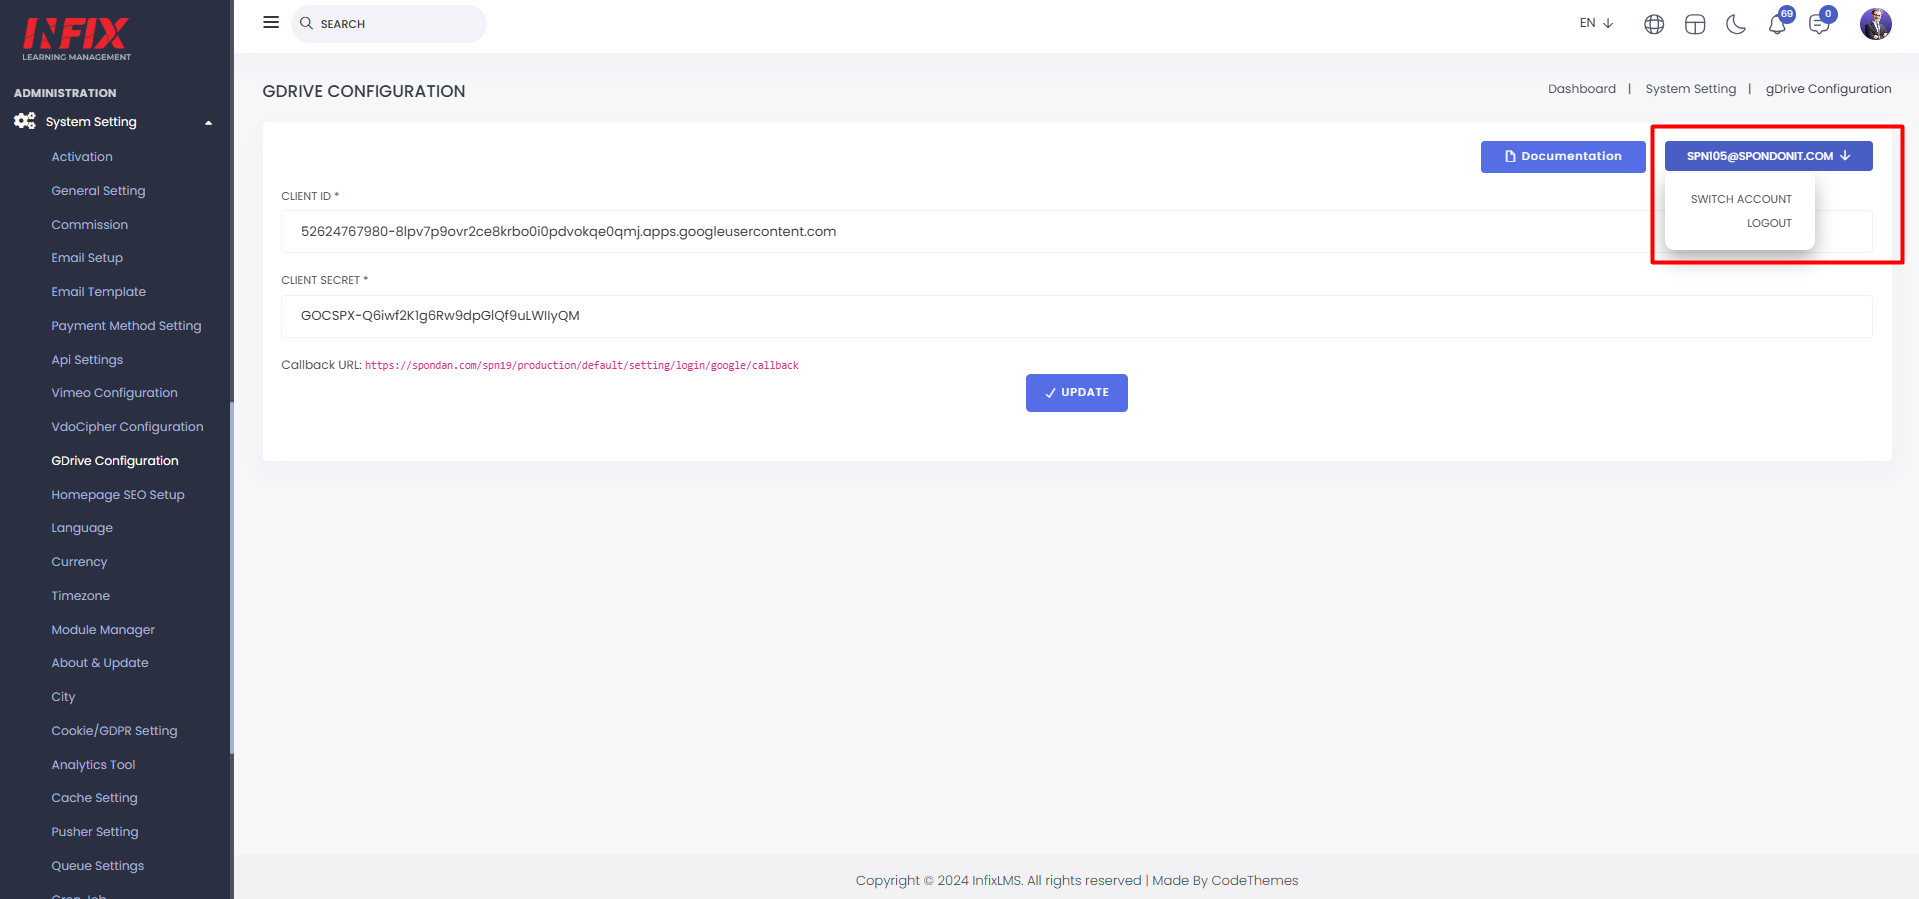Open Module Manager in sidebar
Viewport: 1919px width, 899px height.
click(x=103, y=630)
